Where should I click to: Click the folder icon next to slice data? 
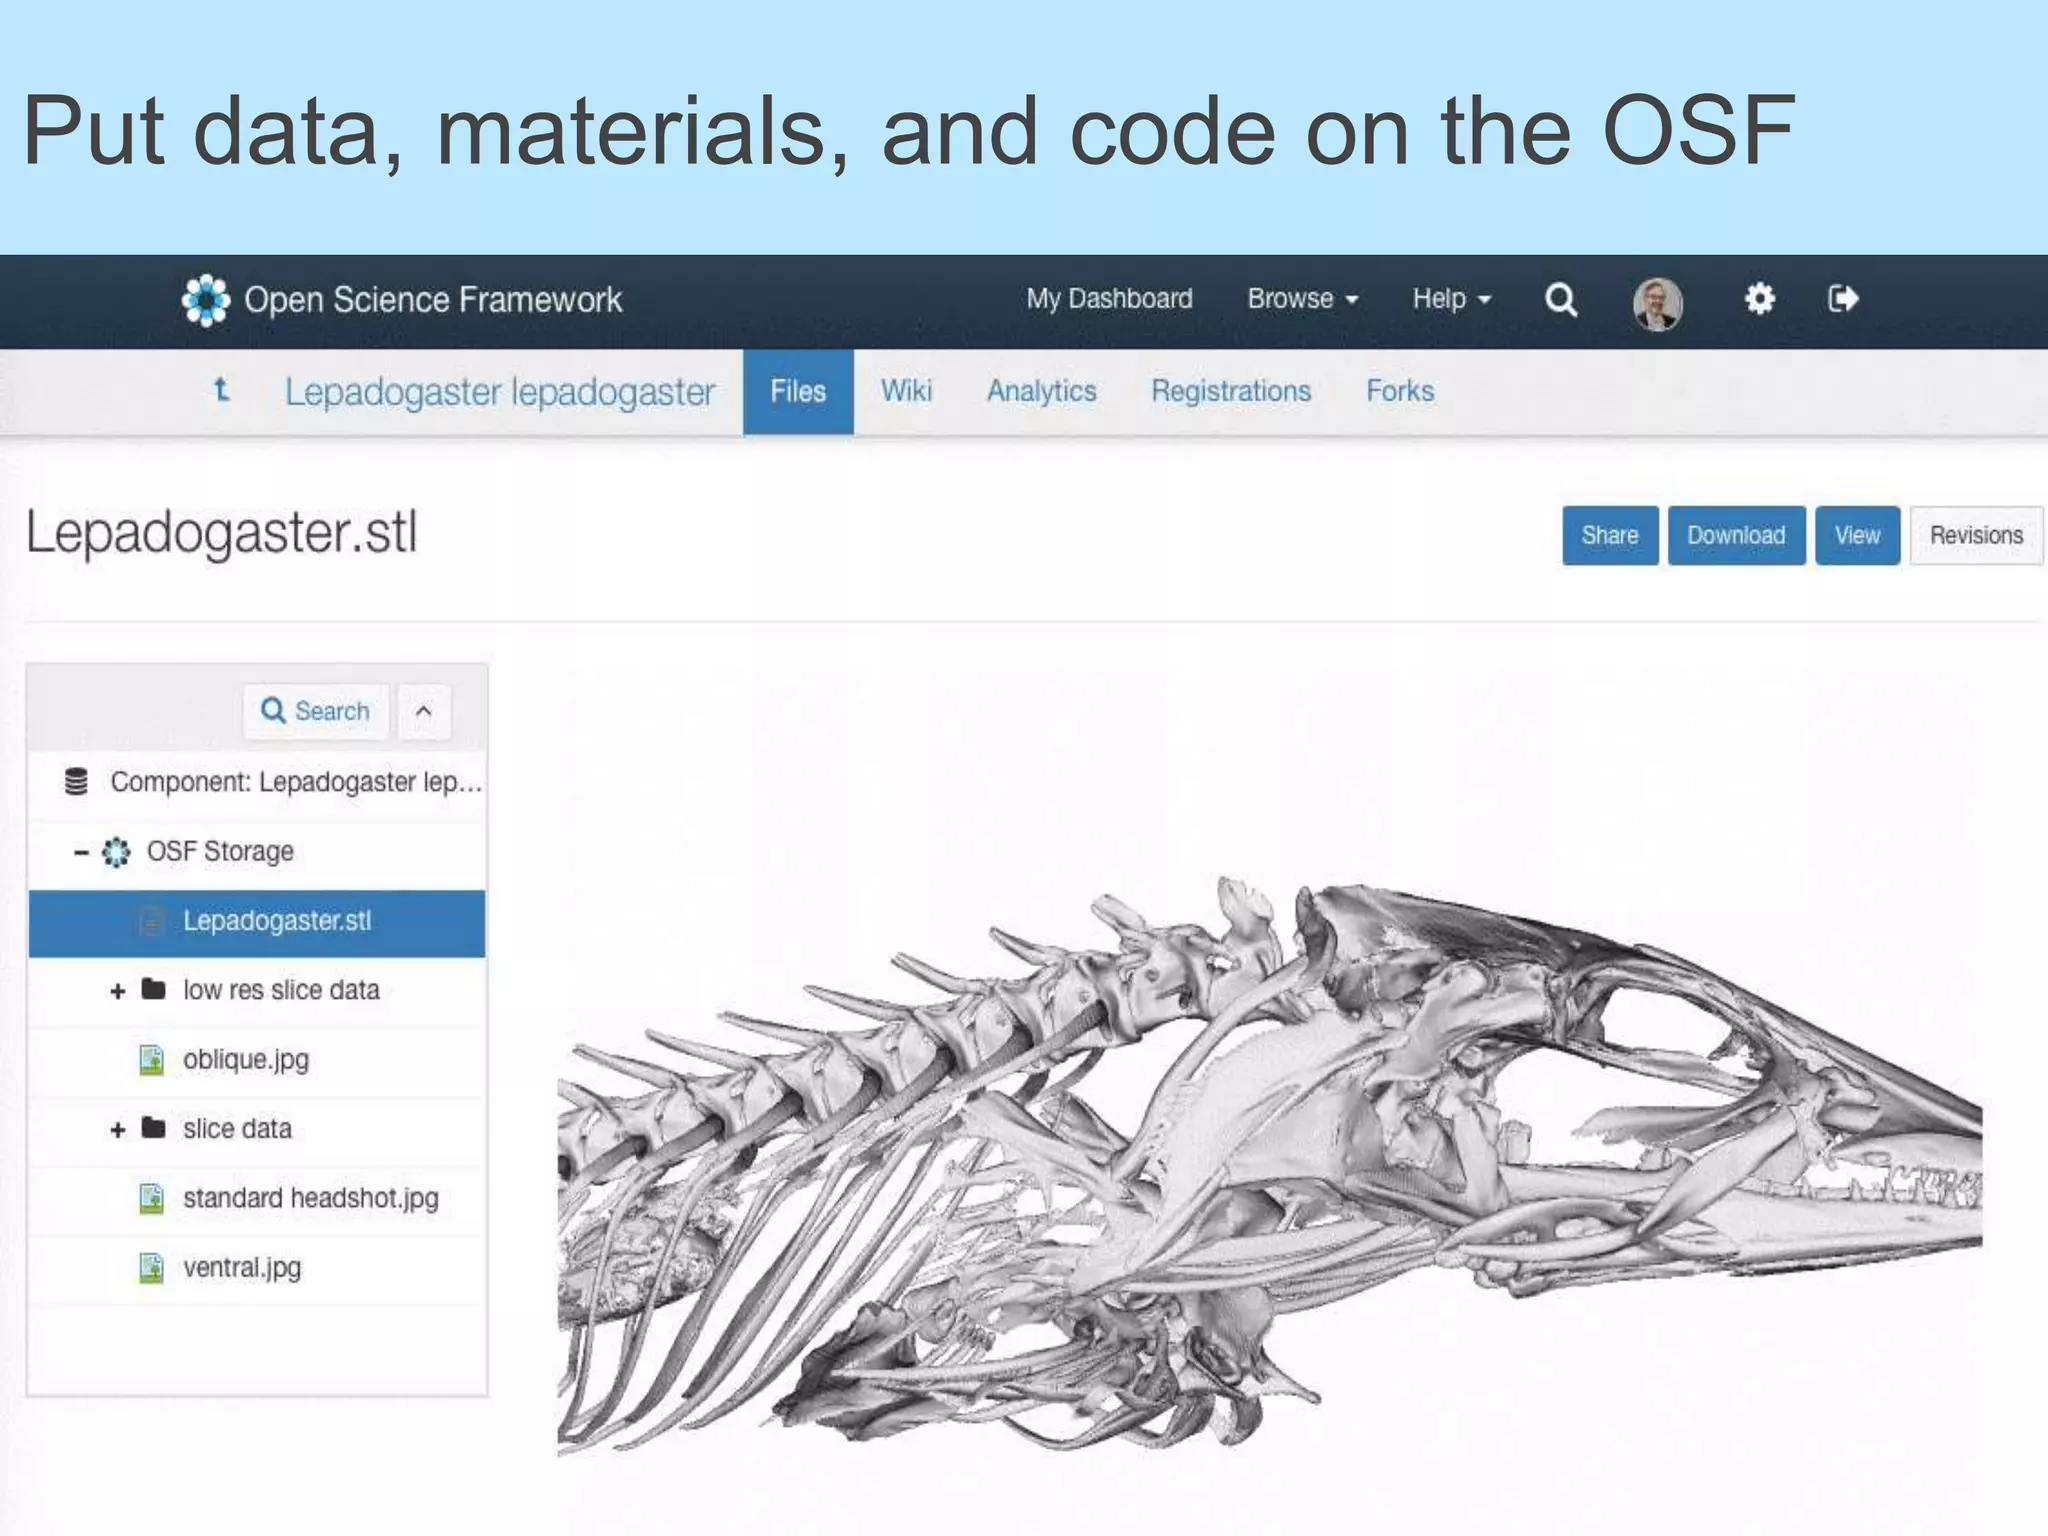click(x=153, y=1128)
